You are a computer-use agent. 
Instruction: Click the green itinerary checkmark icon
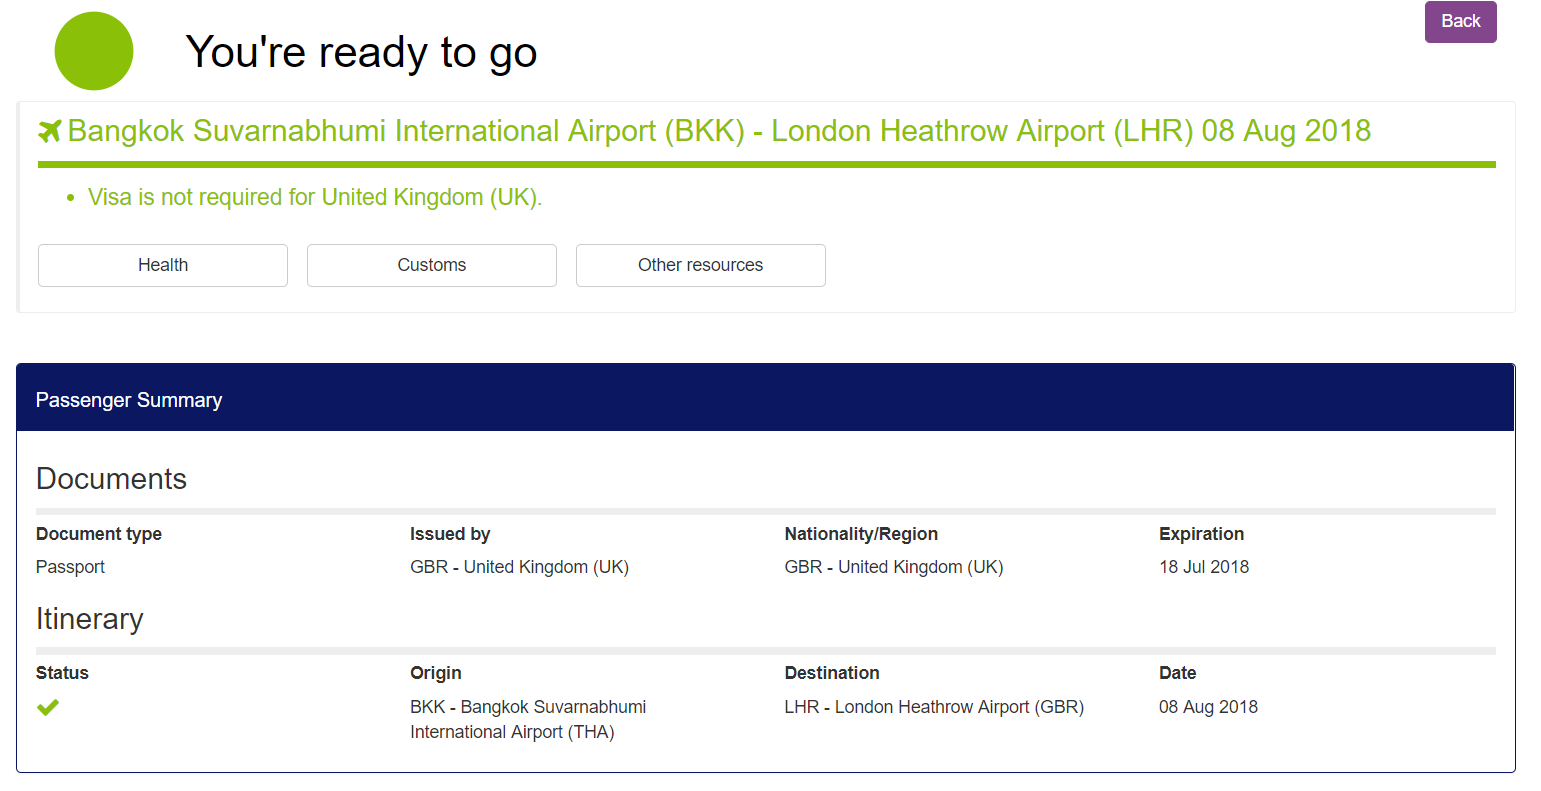coord(48,707)
